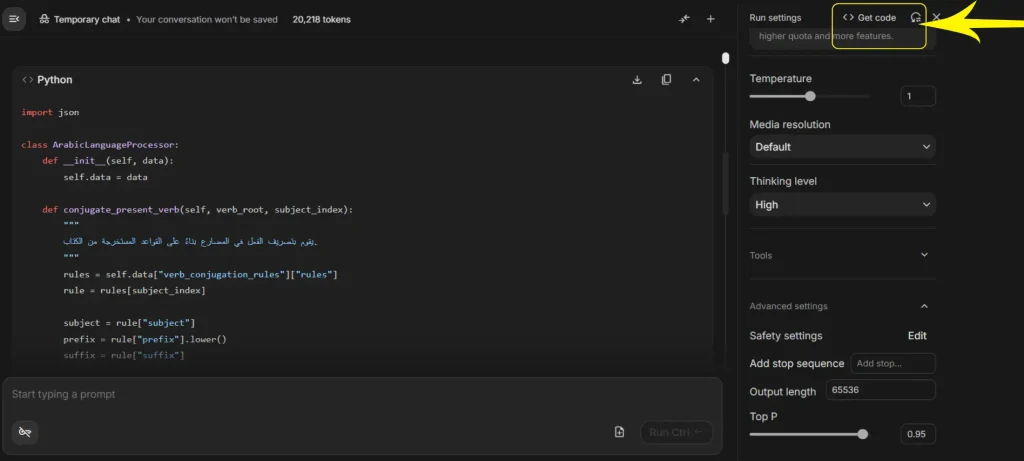The image size is (1024, 461).
Task: Click the Temporary chat label
Action: pyautogui.click(x=87, y=20)
